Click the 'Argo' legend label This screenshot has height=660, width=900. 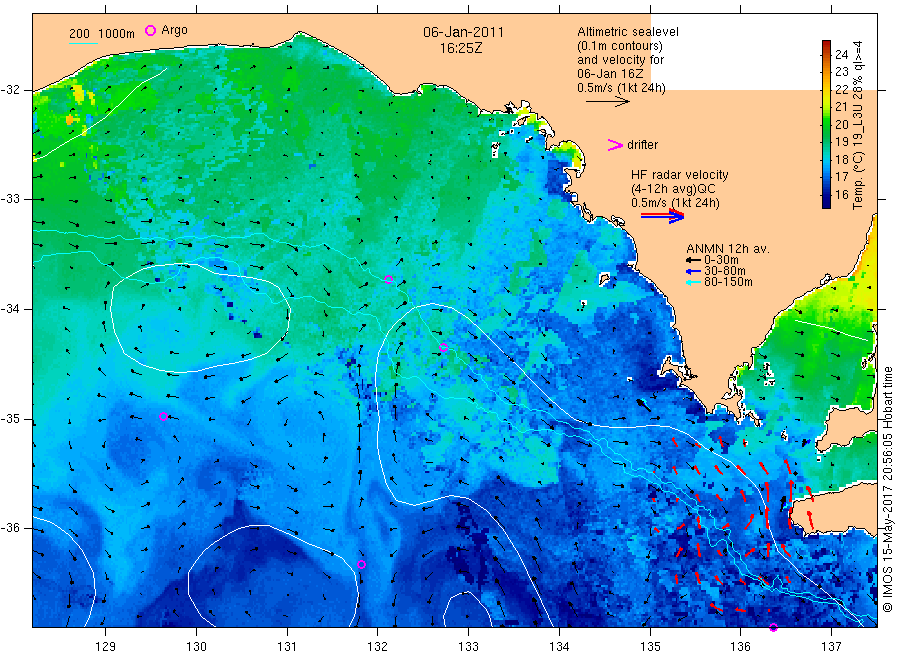[x=174, y=30]
